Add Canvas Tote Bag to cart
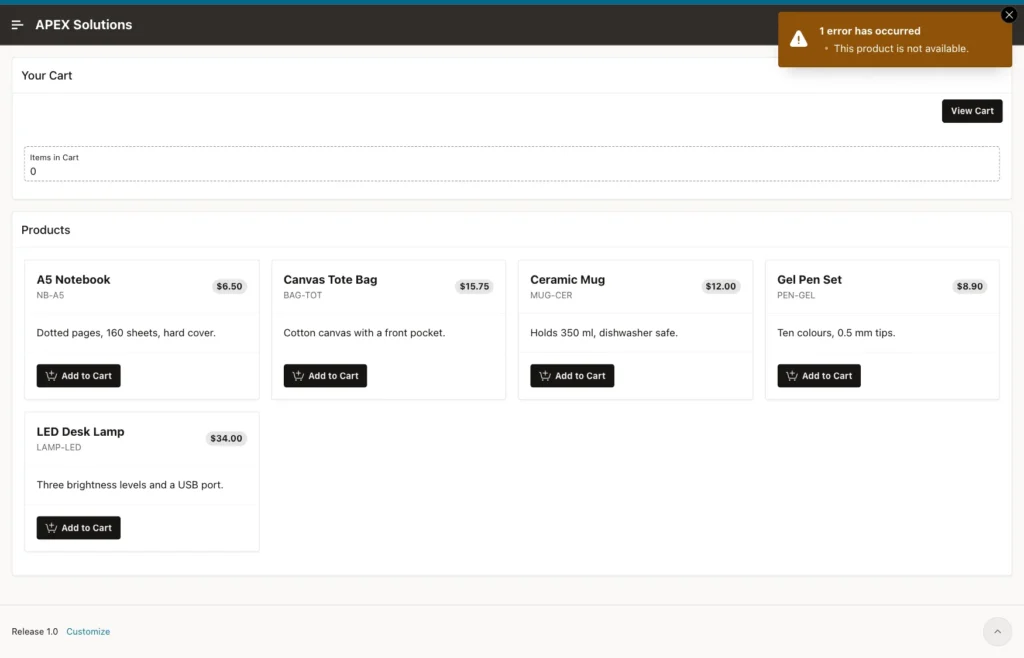Screen dimensions: 1024x658 [325, 375]
